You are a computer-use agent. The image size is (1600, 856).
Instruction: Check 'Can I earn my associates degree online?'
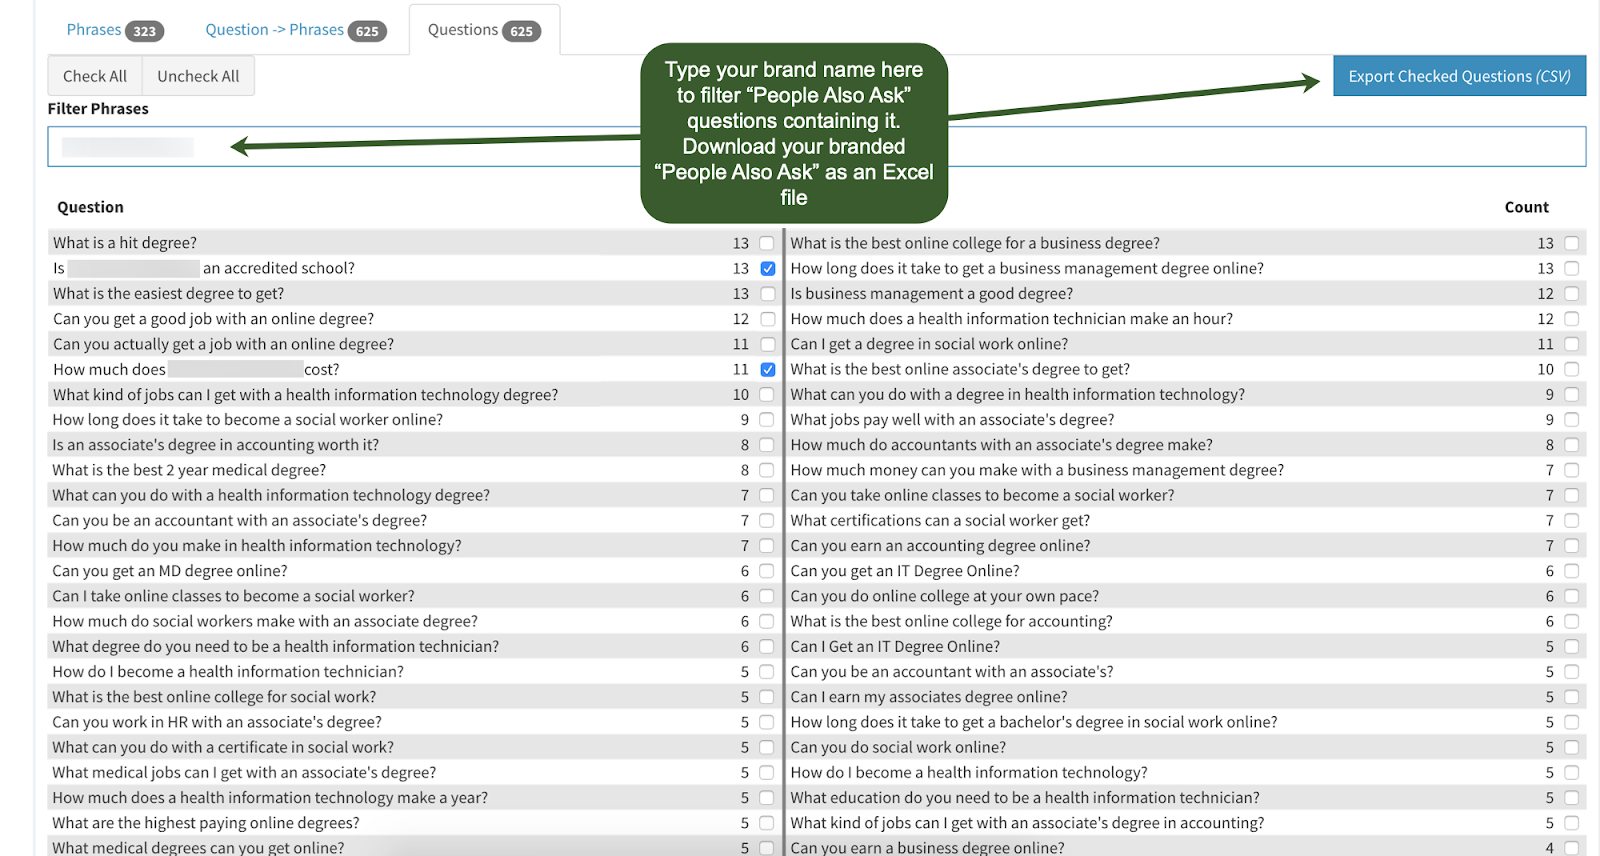pyautogui.click(x=1571, y=697)
